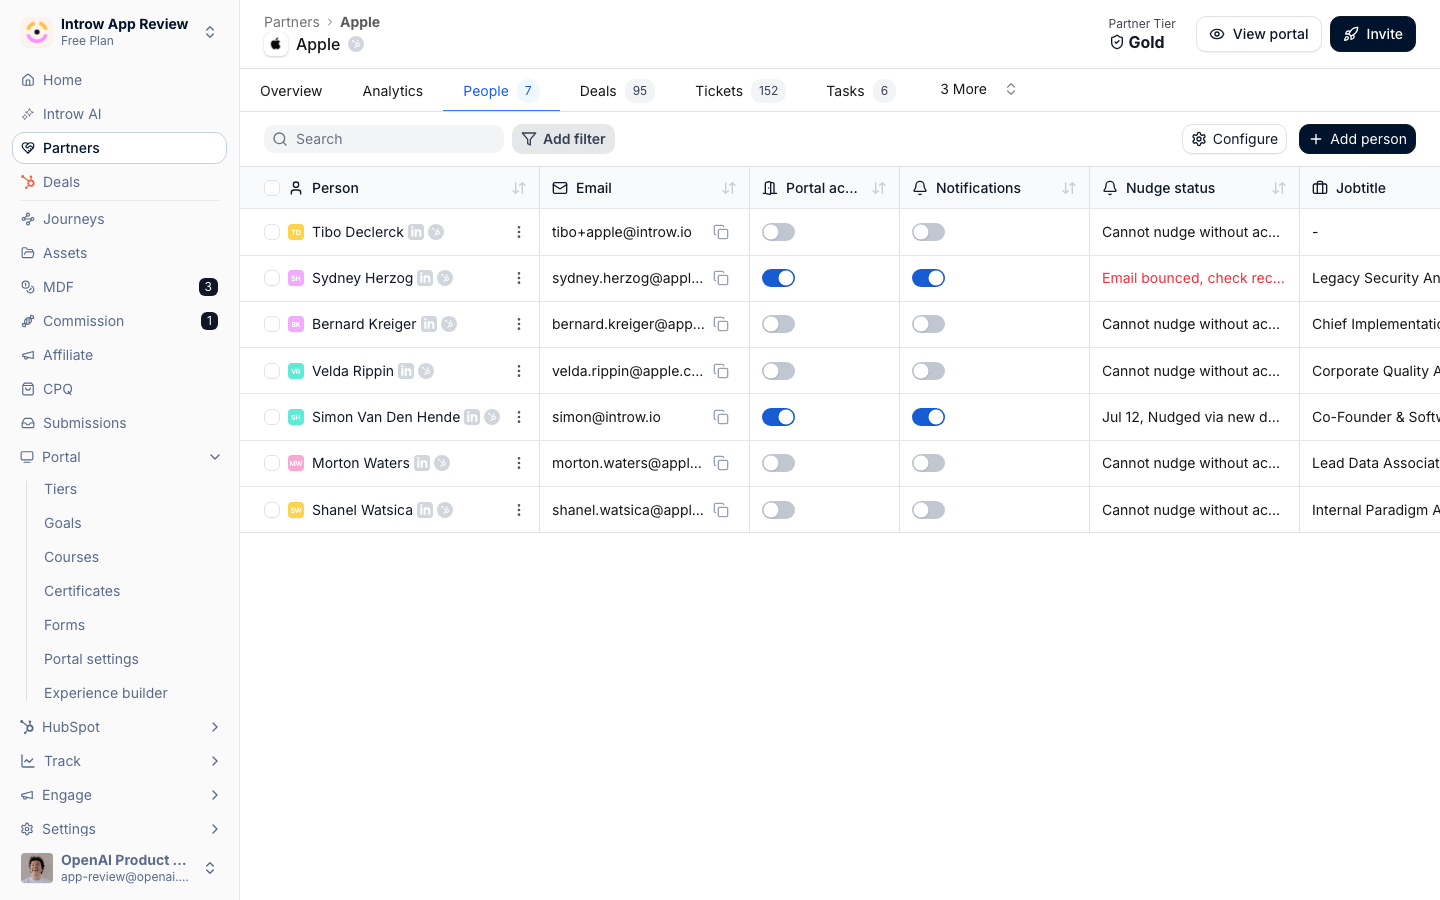Disable portal access for Sydney Herzog
The image size is (1440, 900).
pyautogui.click(x=778, y=278)
